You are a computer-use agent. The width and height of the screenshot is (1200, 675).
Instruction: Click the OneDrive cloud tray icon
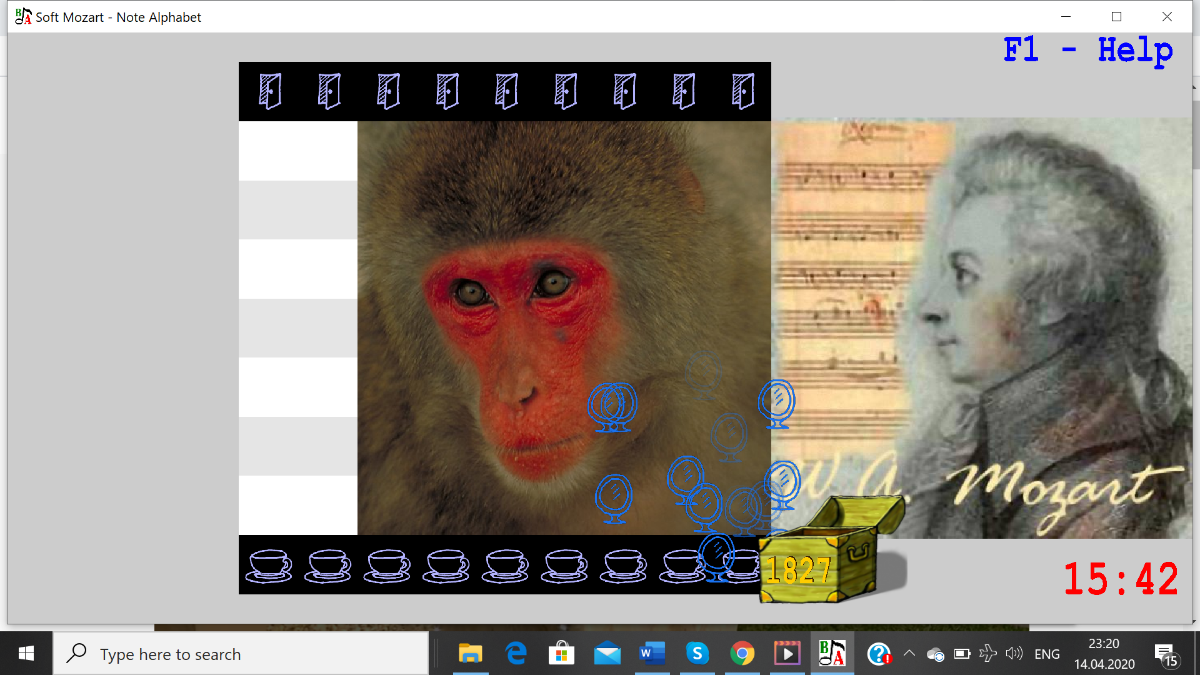[x=936, y=655]
